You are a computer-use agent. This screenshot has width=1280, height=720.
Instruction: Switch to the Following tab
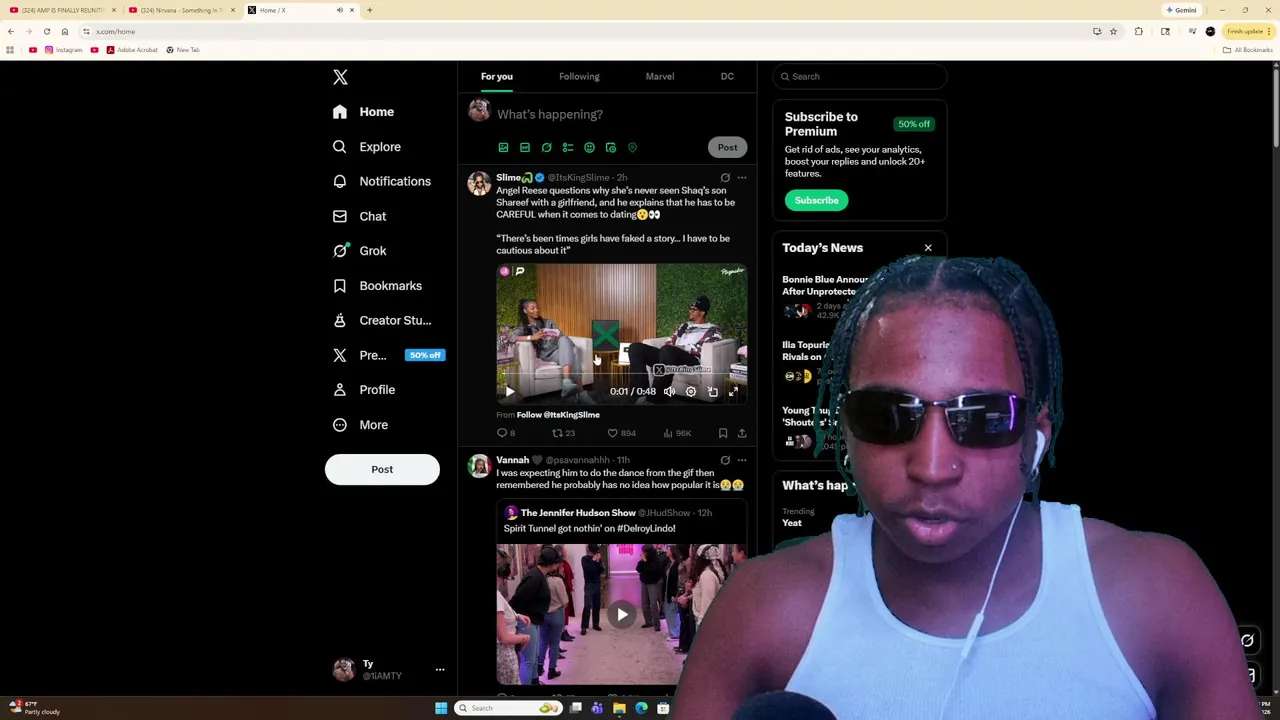[579, 76]
